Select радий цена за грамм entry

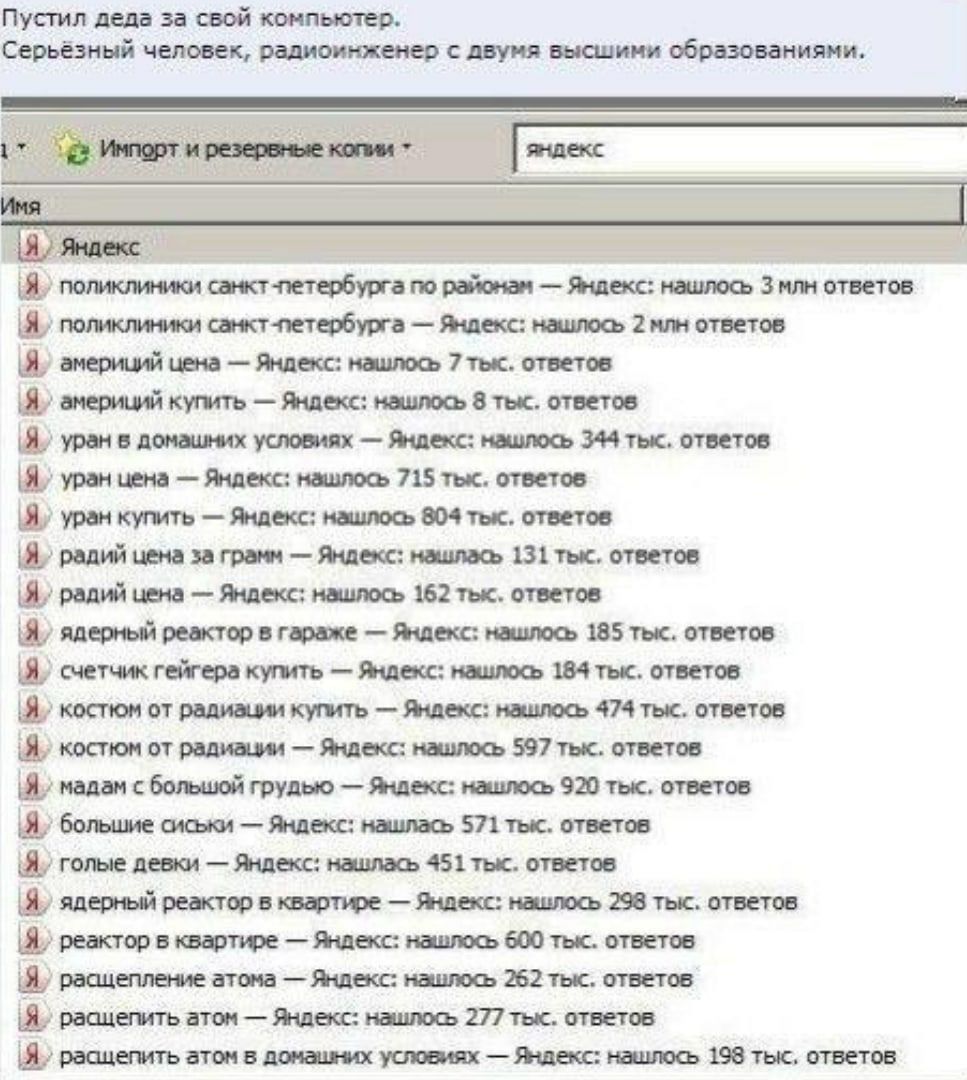(379, 555)
